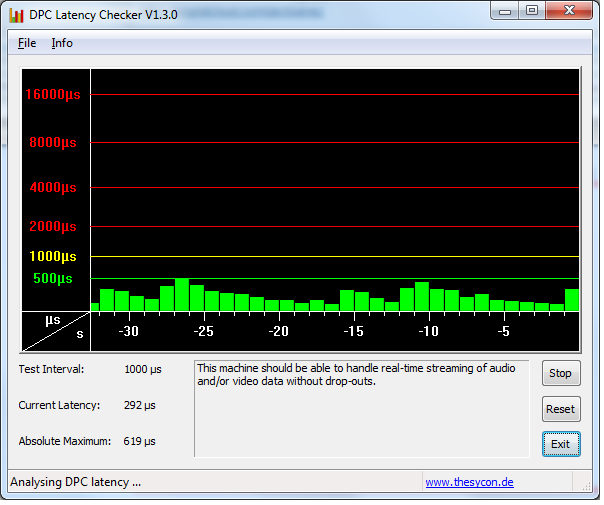Viewport: 604px width, 505px height.
Task: Click the 8000µs axis label
Action: (53, 143)
